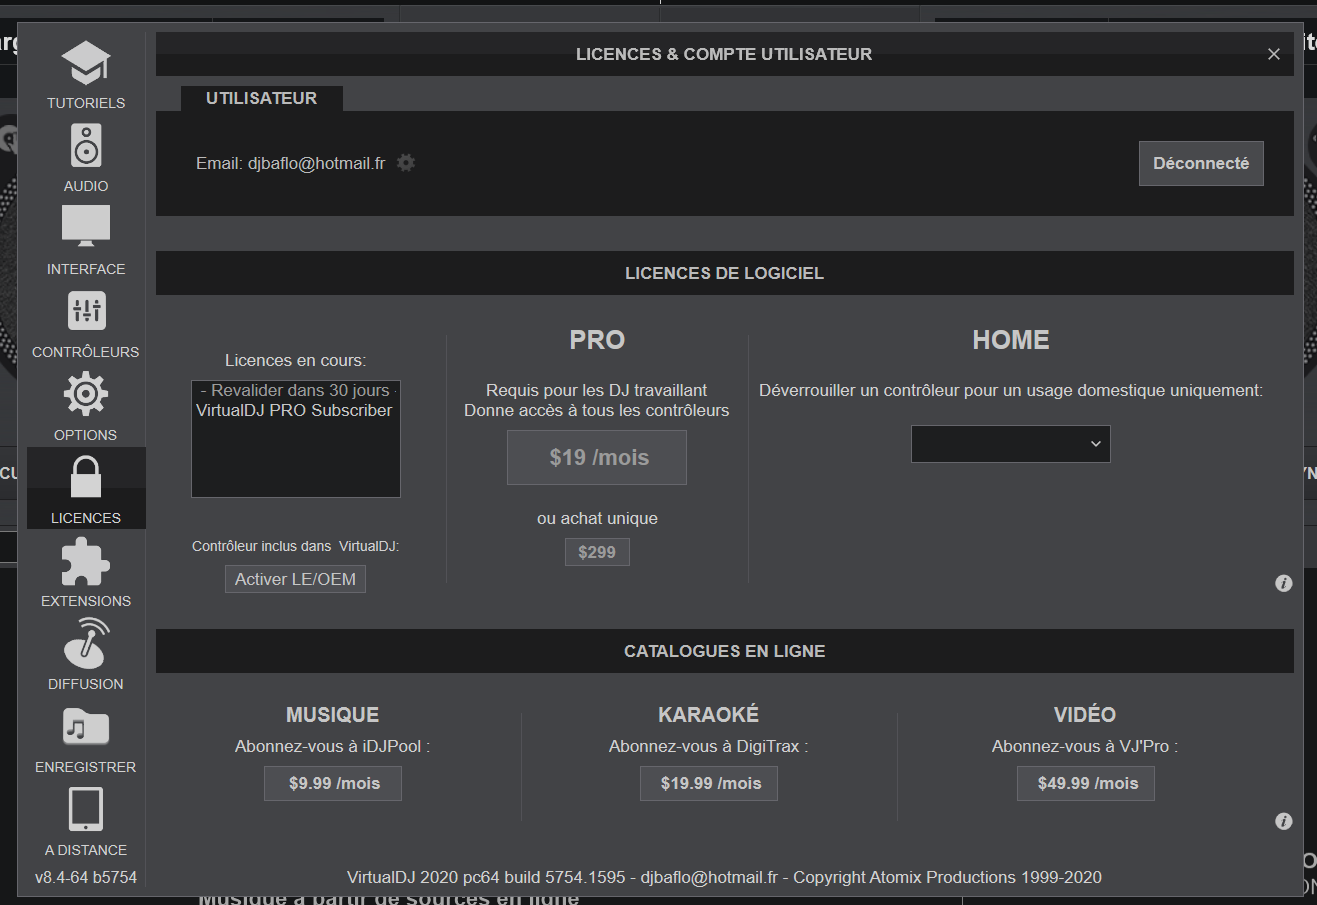
Task: Subscribe to PRO at $19 /mois
Action: click(x=597, y=457)
